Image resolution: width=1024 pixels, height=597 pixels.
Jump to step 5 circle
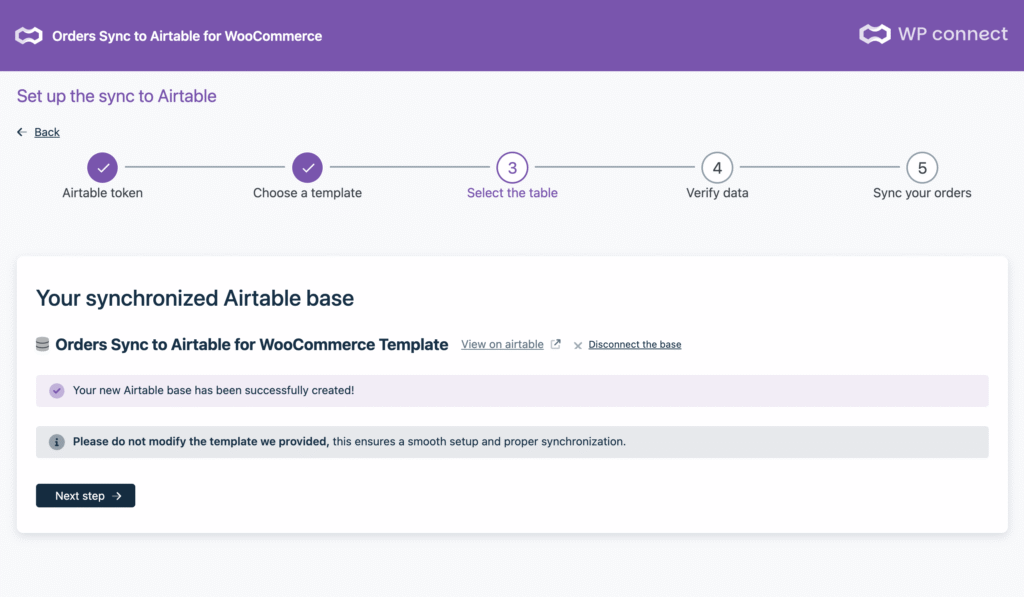click(922, 168)
